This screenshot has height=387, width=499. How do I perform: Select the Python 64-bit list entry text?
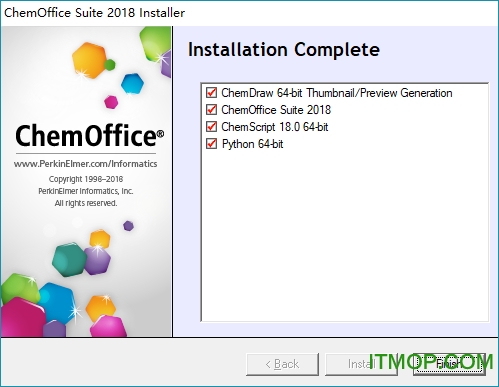(252, 144)
